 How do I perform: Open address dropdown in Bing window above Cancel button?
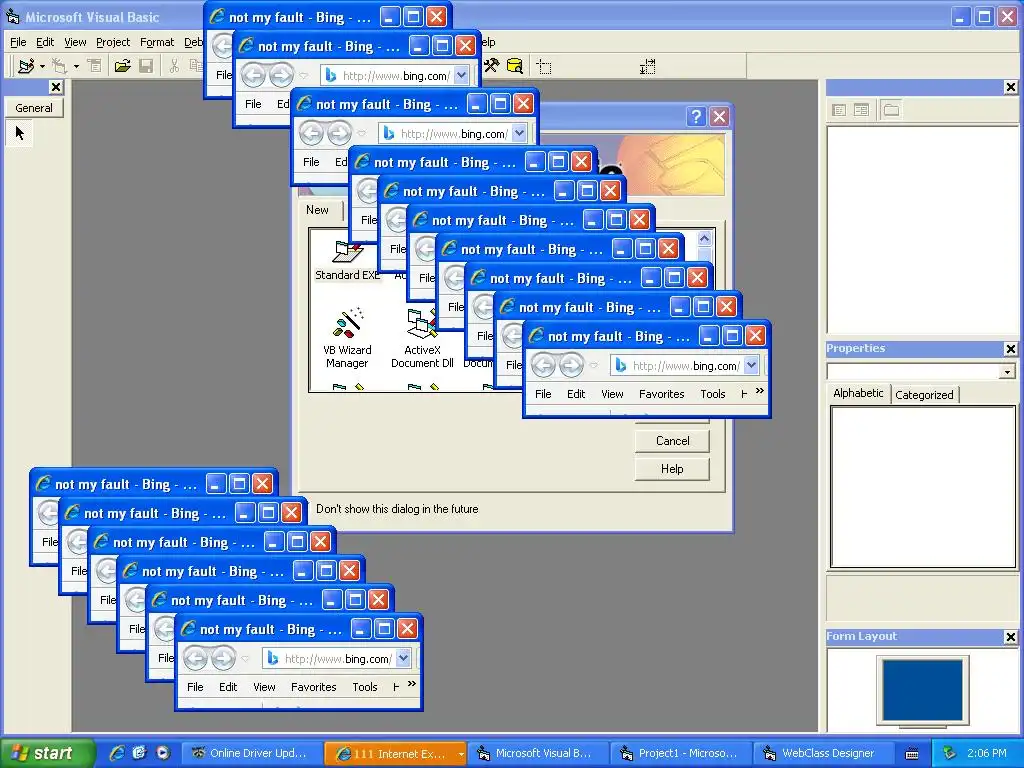(x=752, y=366)
